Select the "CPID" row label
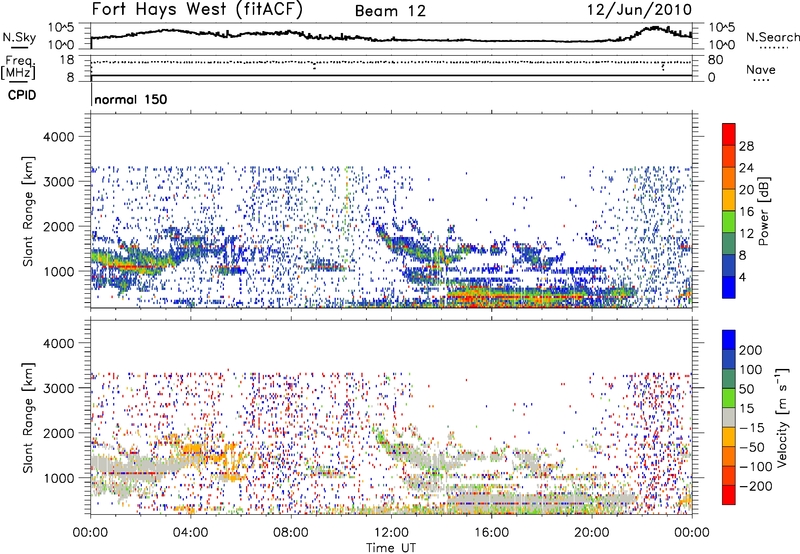This screenshot has width=800, height=554. pyautogui.click(x=22, y=95)
